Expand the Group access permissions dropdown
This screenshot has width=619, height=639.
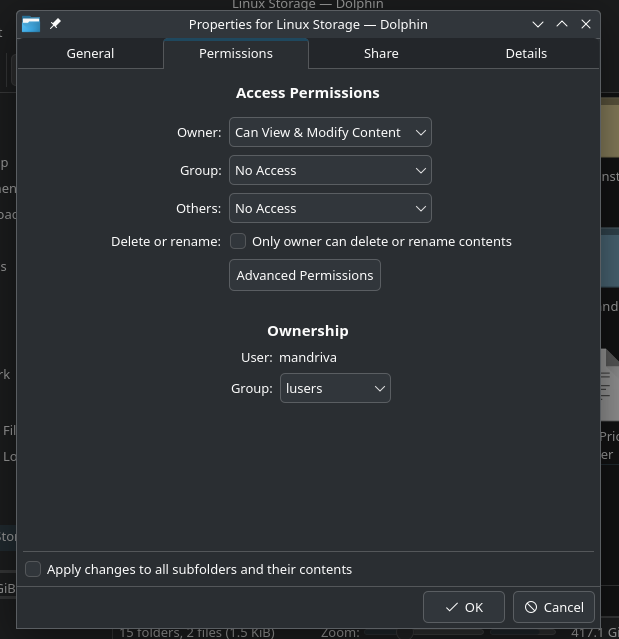(330, 170)
